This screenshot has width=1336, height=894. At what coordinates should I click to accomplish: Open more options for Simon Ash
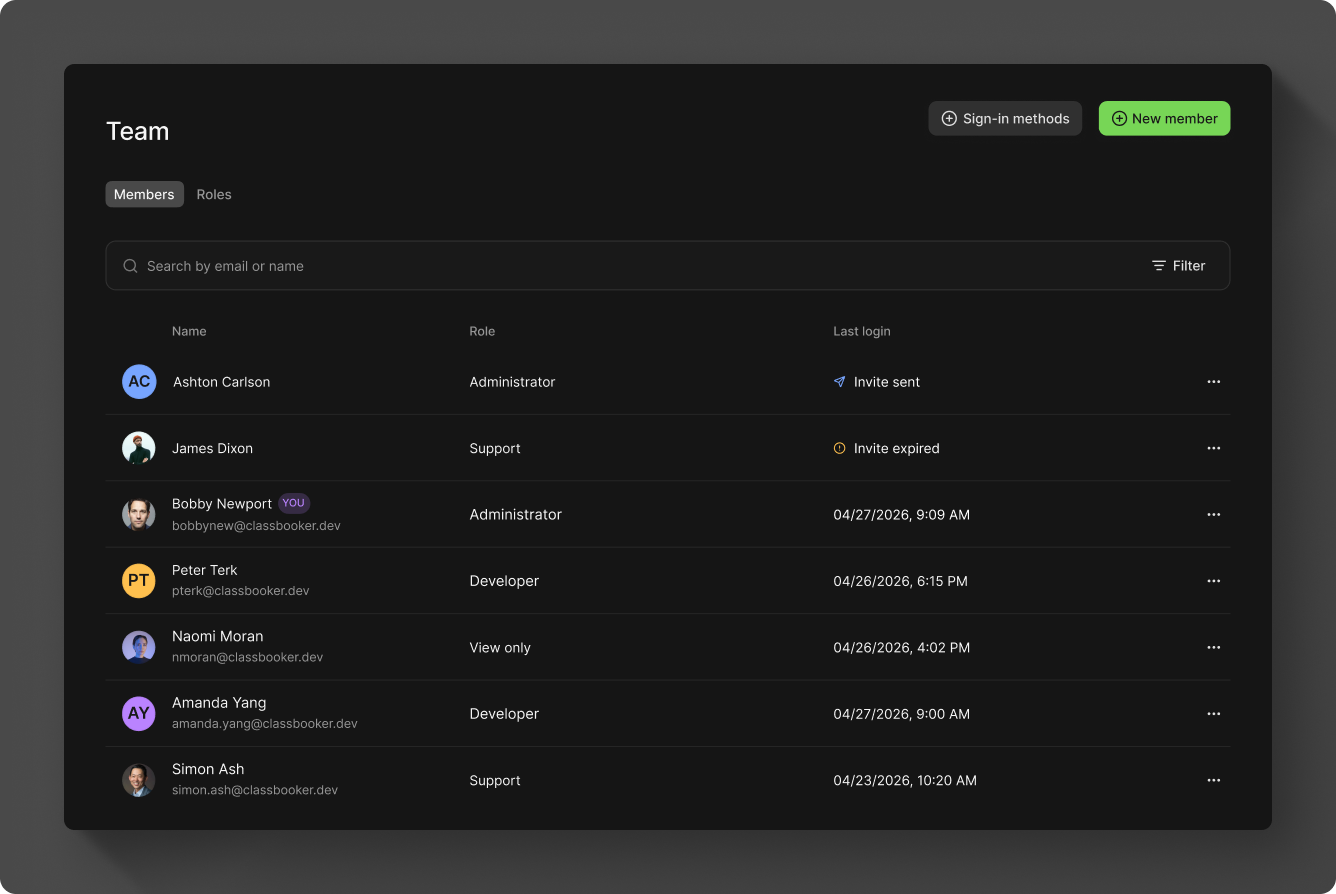(1213, 780)
